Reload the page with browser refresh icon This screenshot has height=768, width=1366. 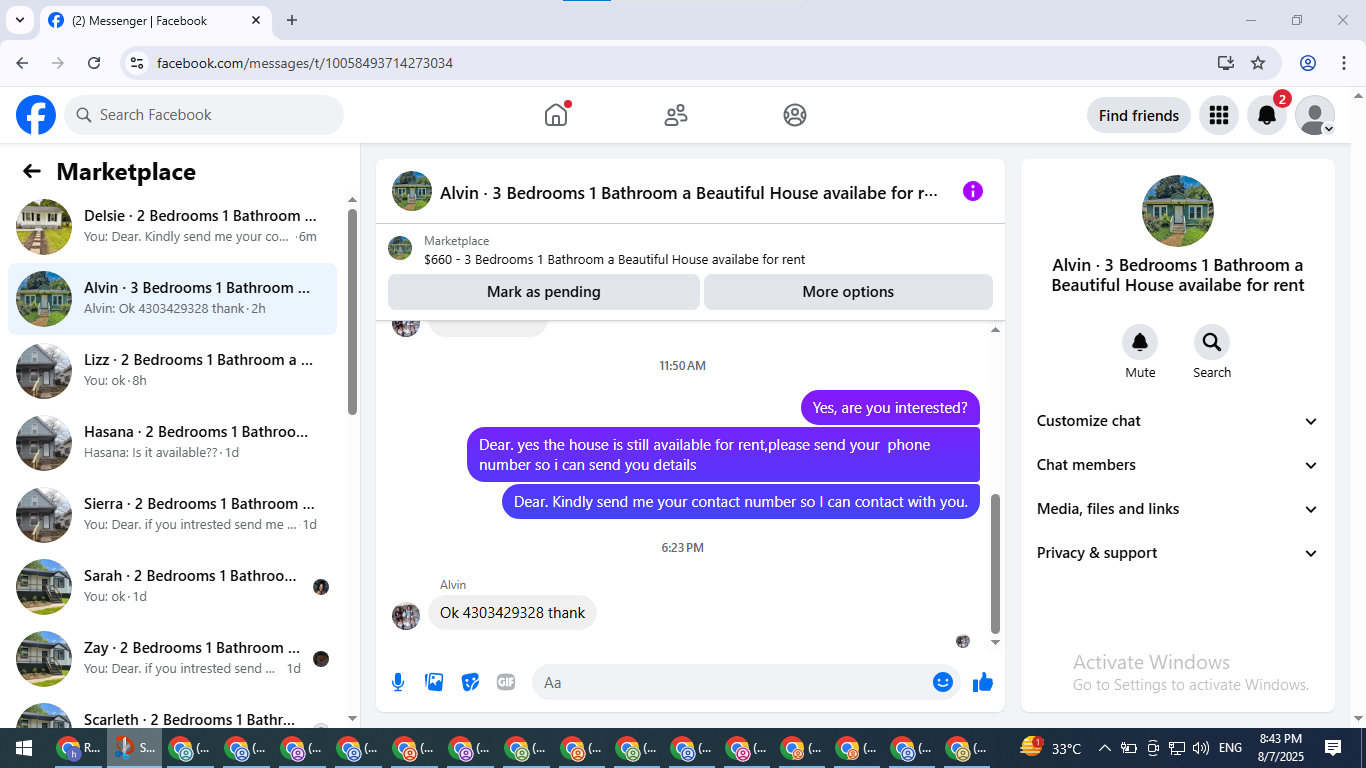[x=94, y=63]
